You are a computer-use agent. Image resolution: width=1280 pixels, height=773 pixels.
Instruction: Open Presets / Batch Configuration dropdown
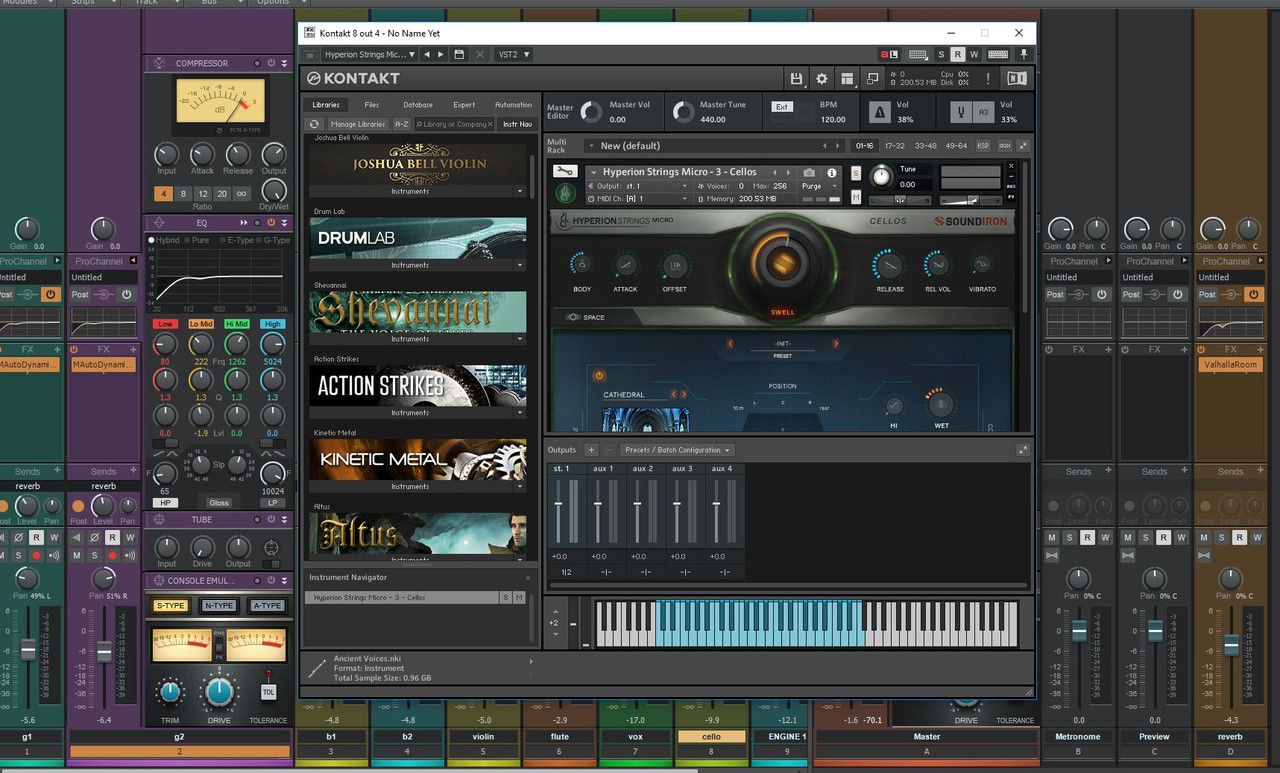pos(677,450)
